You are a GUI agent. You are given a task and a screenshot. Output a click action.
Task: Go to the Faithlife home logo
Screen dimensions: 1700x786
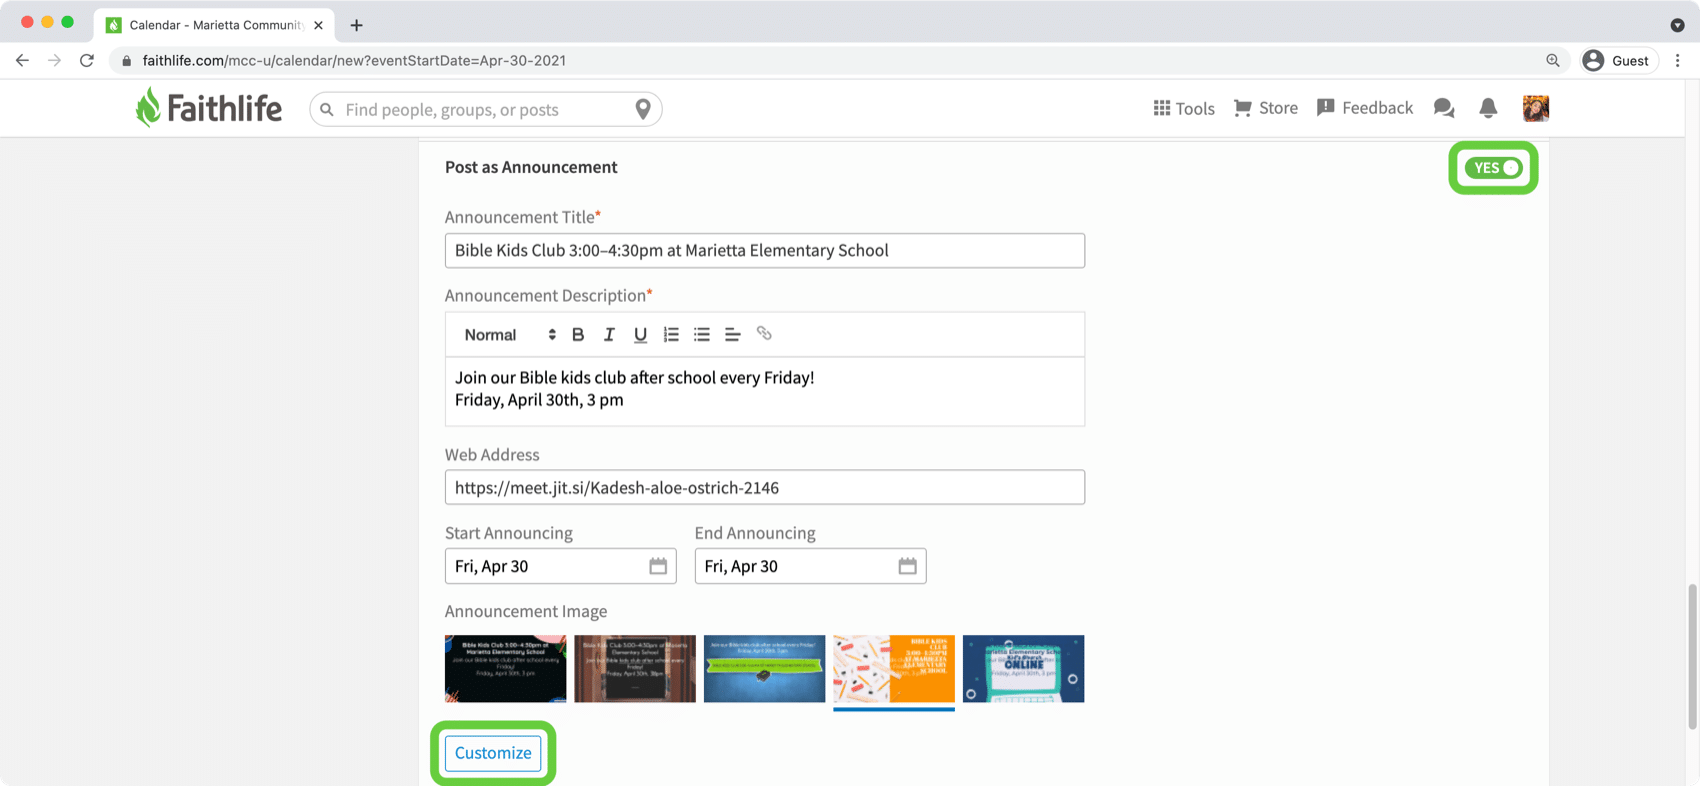click(x=209, y=107)
